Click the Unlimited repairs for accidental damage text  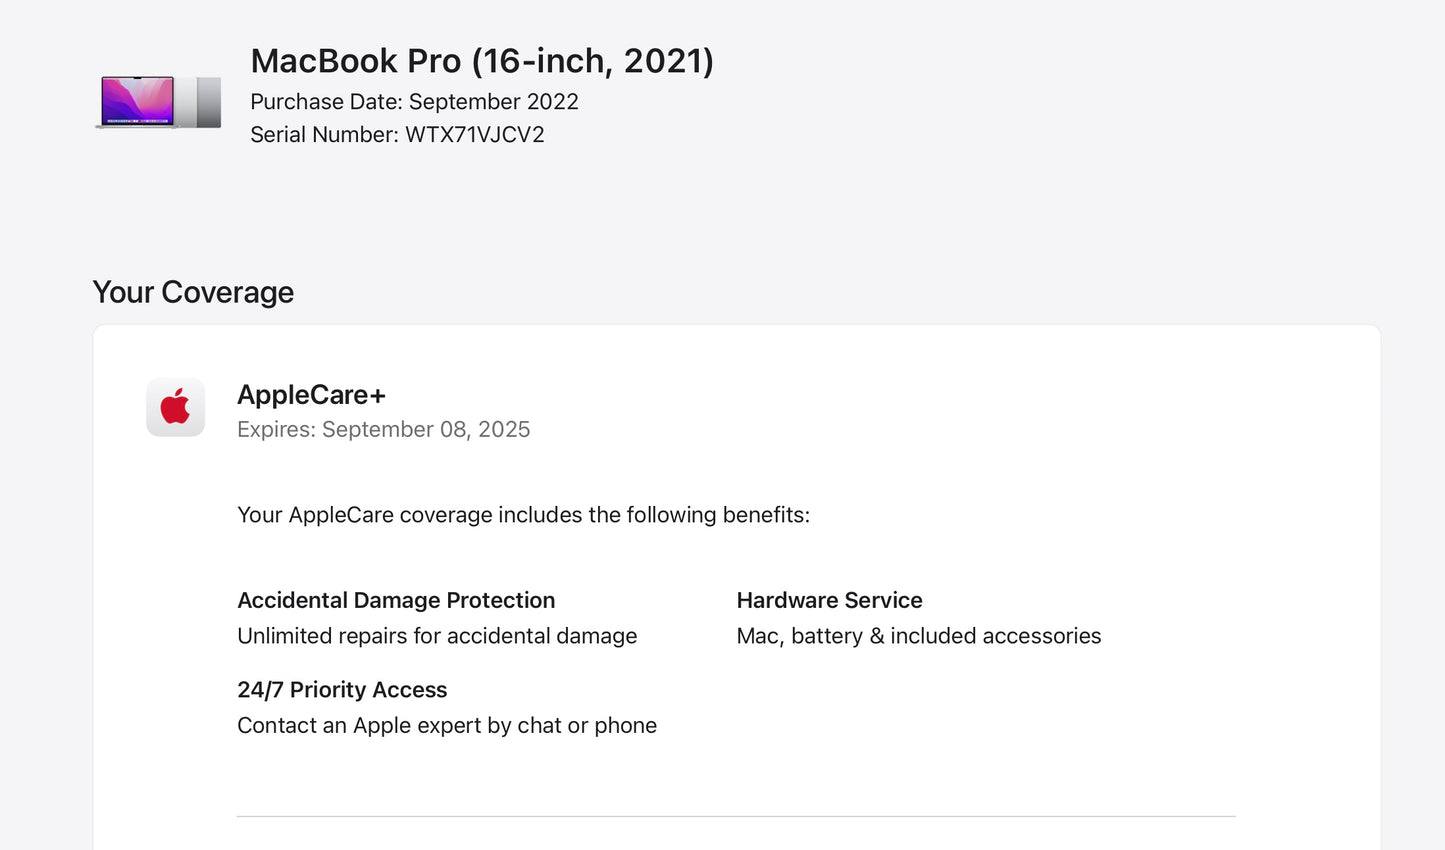click(437, 636)
